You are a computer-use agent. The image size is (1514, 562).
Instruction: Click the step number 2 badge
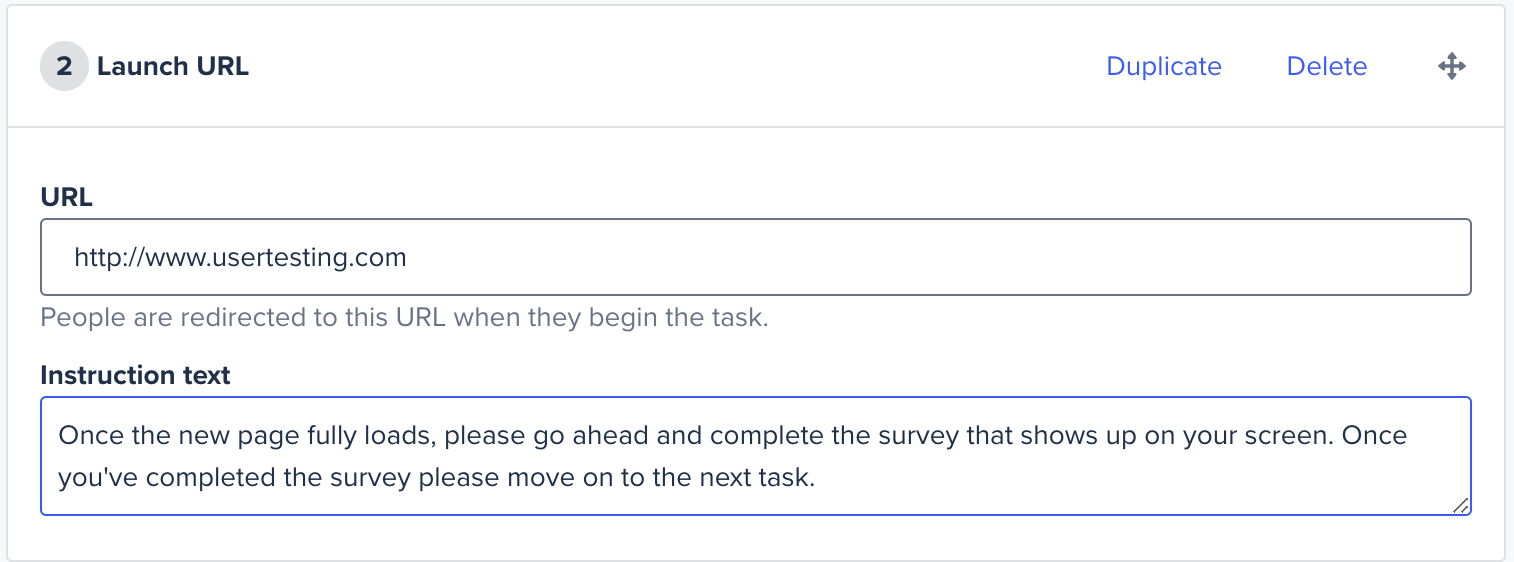[x=64, y=67]
